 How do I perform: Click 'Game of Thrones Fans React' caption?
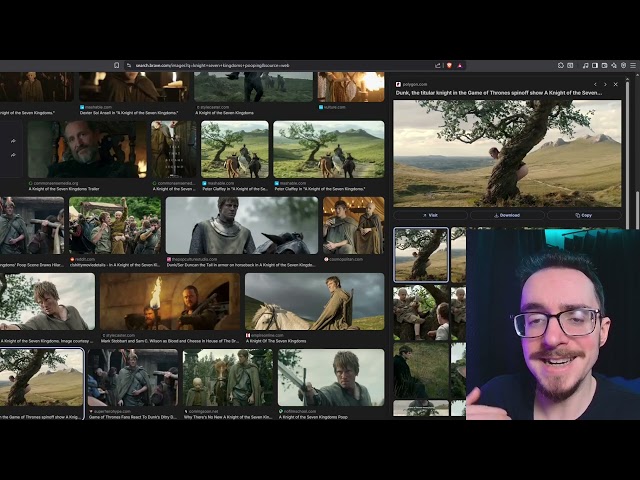pyautogui.click(x=133, y=417)
